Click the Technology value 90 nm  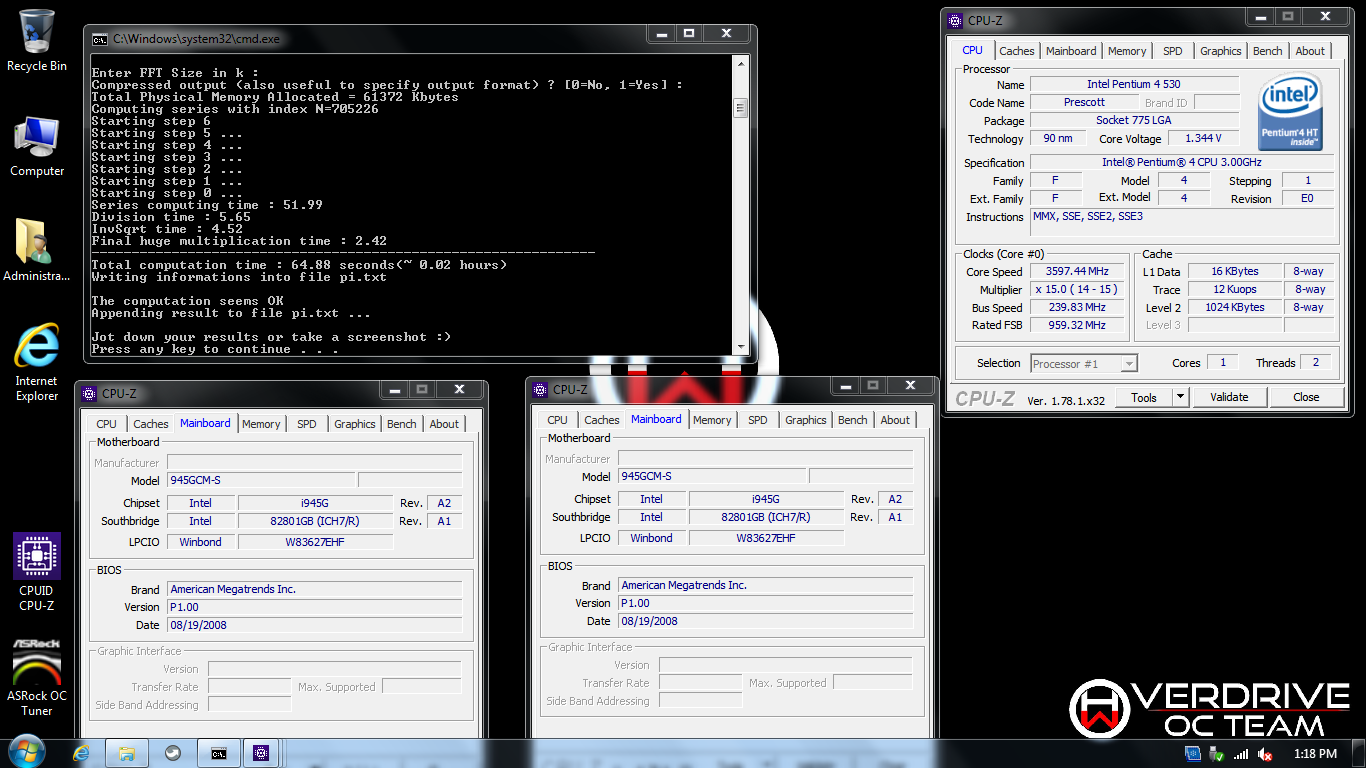(x=1058, y=139)
